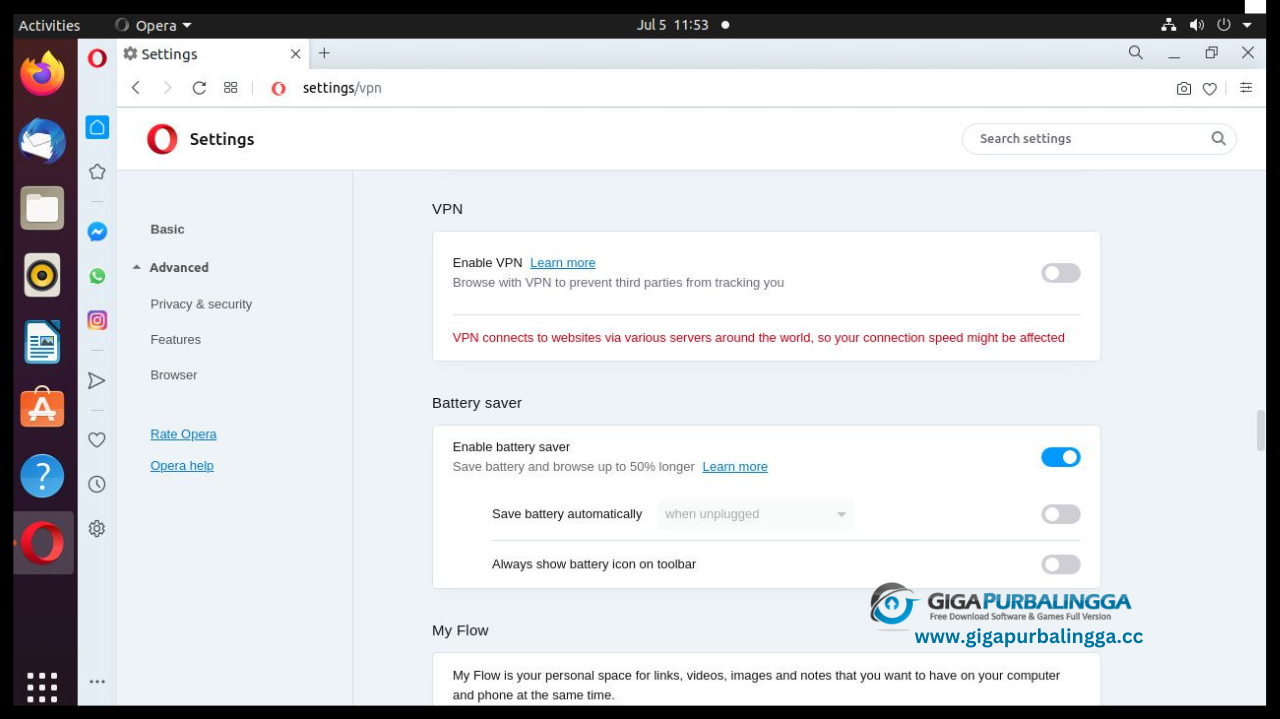This screenshot has width=1280, height=719.
Task: Show Applications grid in dock
Action: (42, 687)
